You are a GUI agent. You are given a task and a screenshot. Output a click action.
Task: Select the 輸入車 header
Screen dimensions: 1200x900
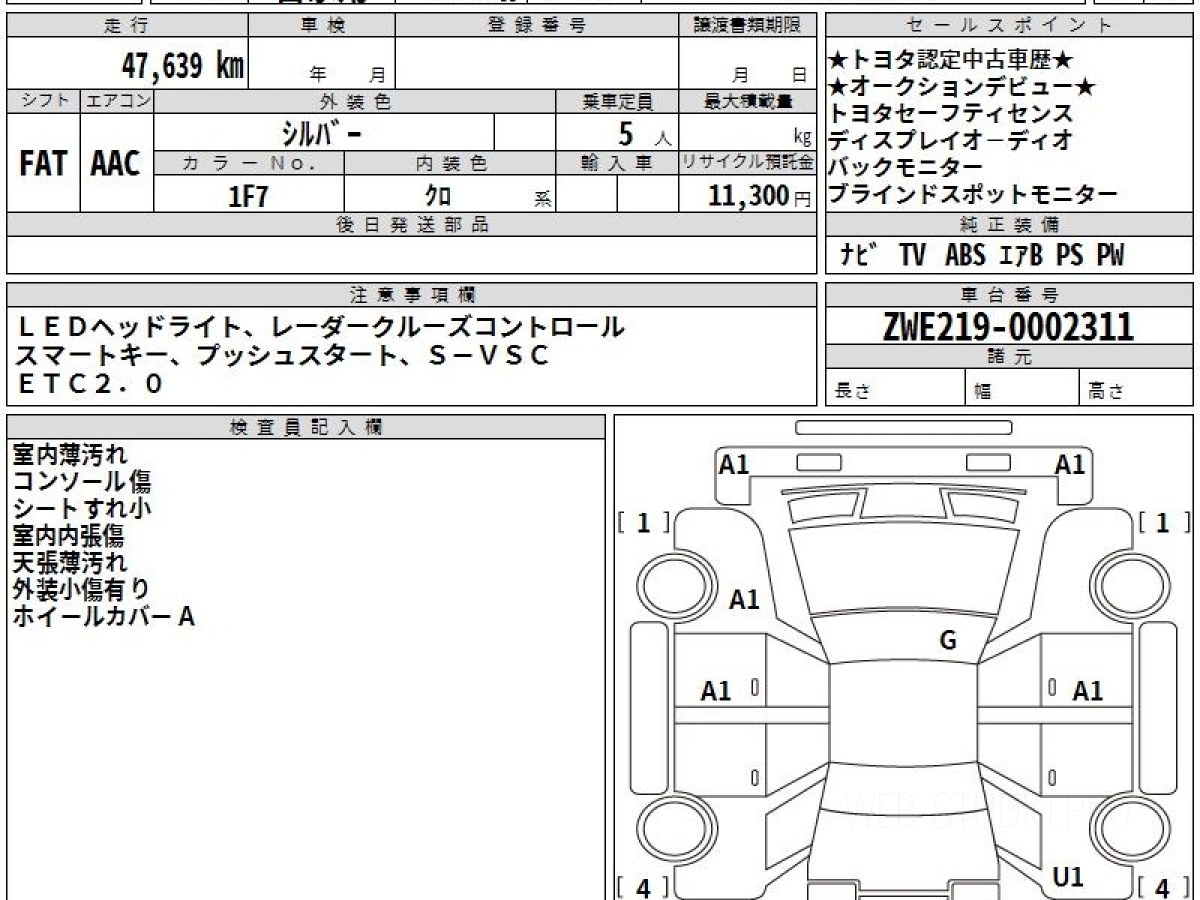click(x=617, y=163)
